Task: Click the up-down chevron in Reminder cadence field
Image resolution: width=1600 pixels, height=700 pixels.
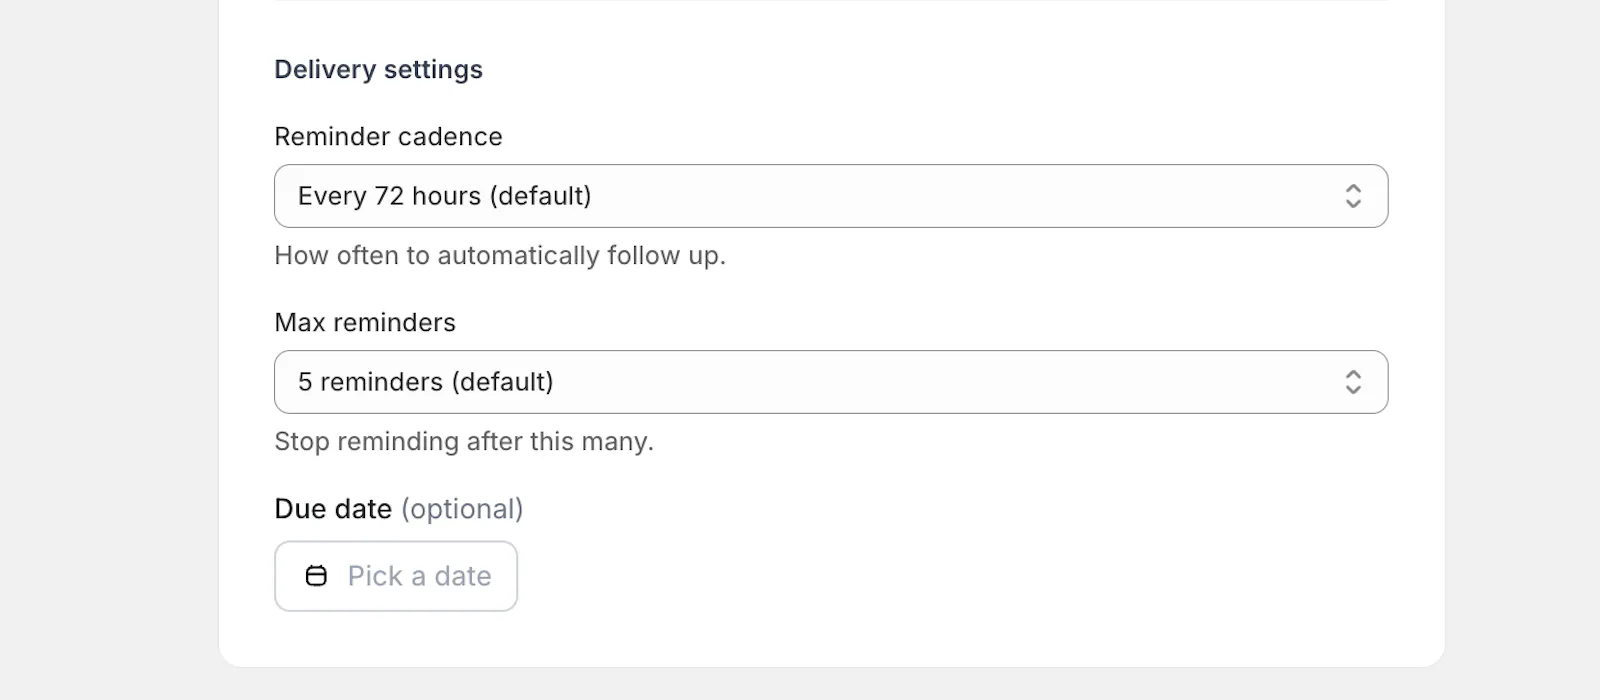Action: pyautogui.click(x=1353, y=196)
